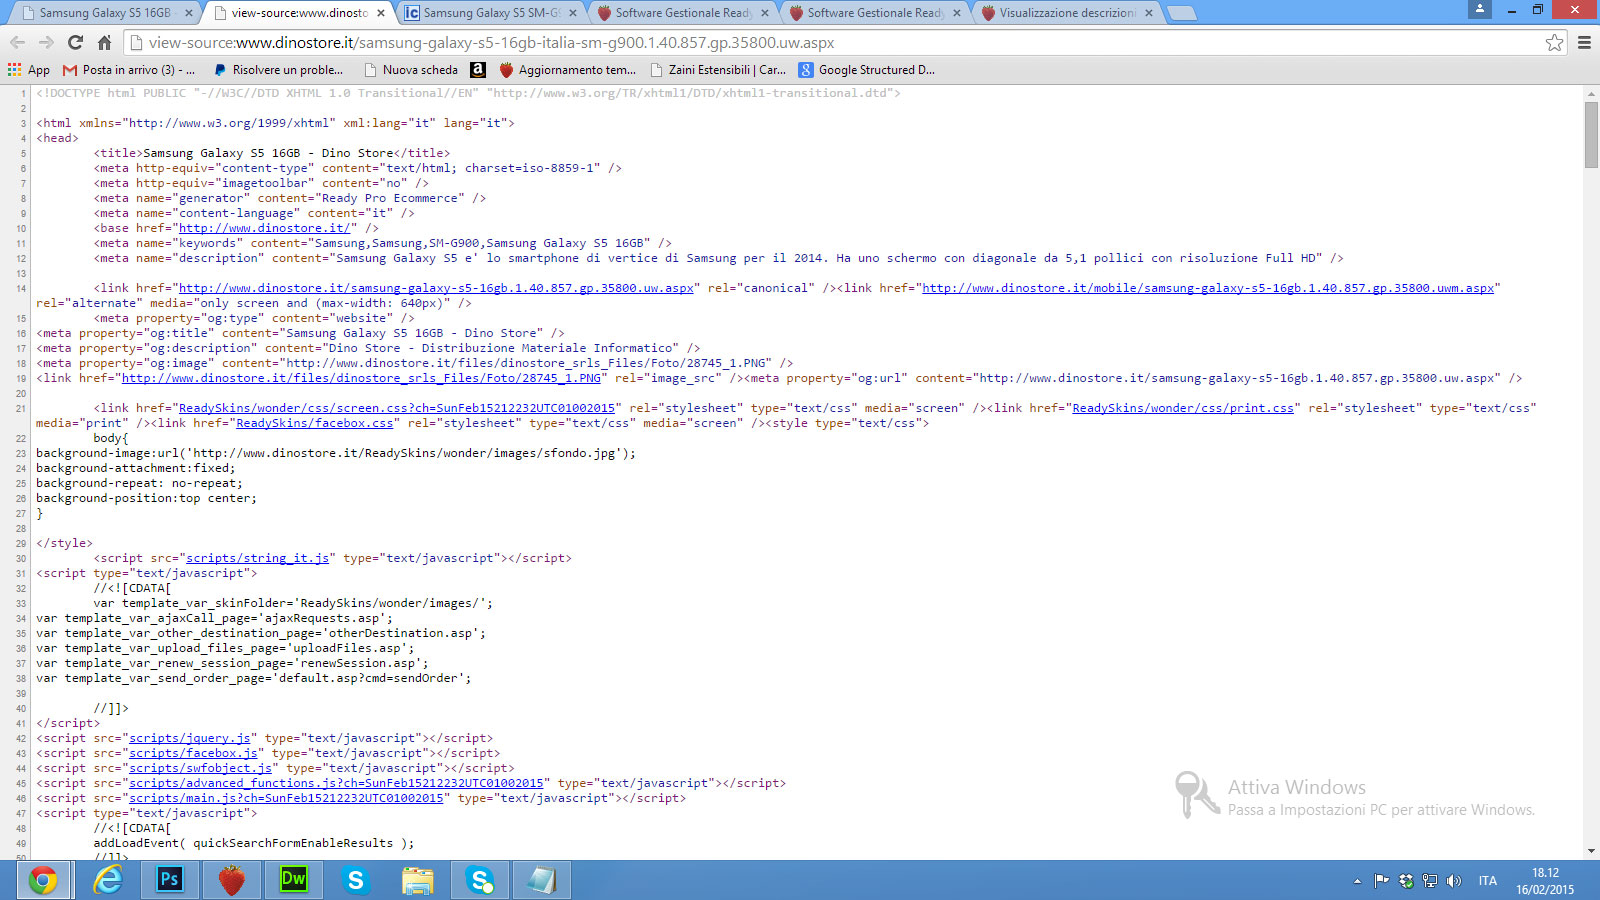Follow the base href http://www.dinostore.it/ link
The width and height of the screenshot is (1600, 900).
pos(265,228)
